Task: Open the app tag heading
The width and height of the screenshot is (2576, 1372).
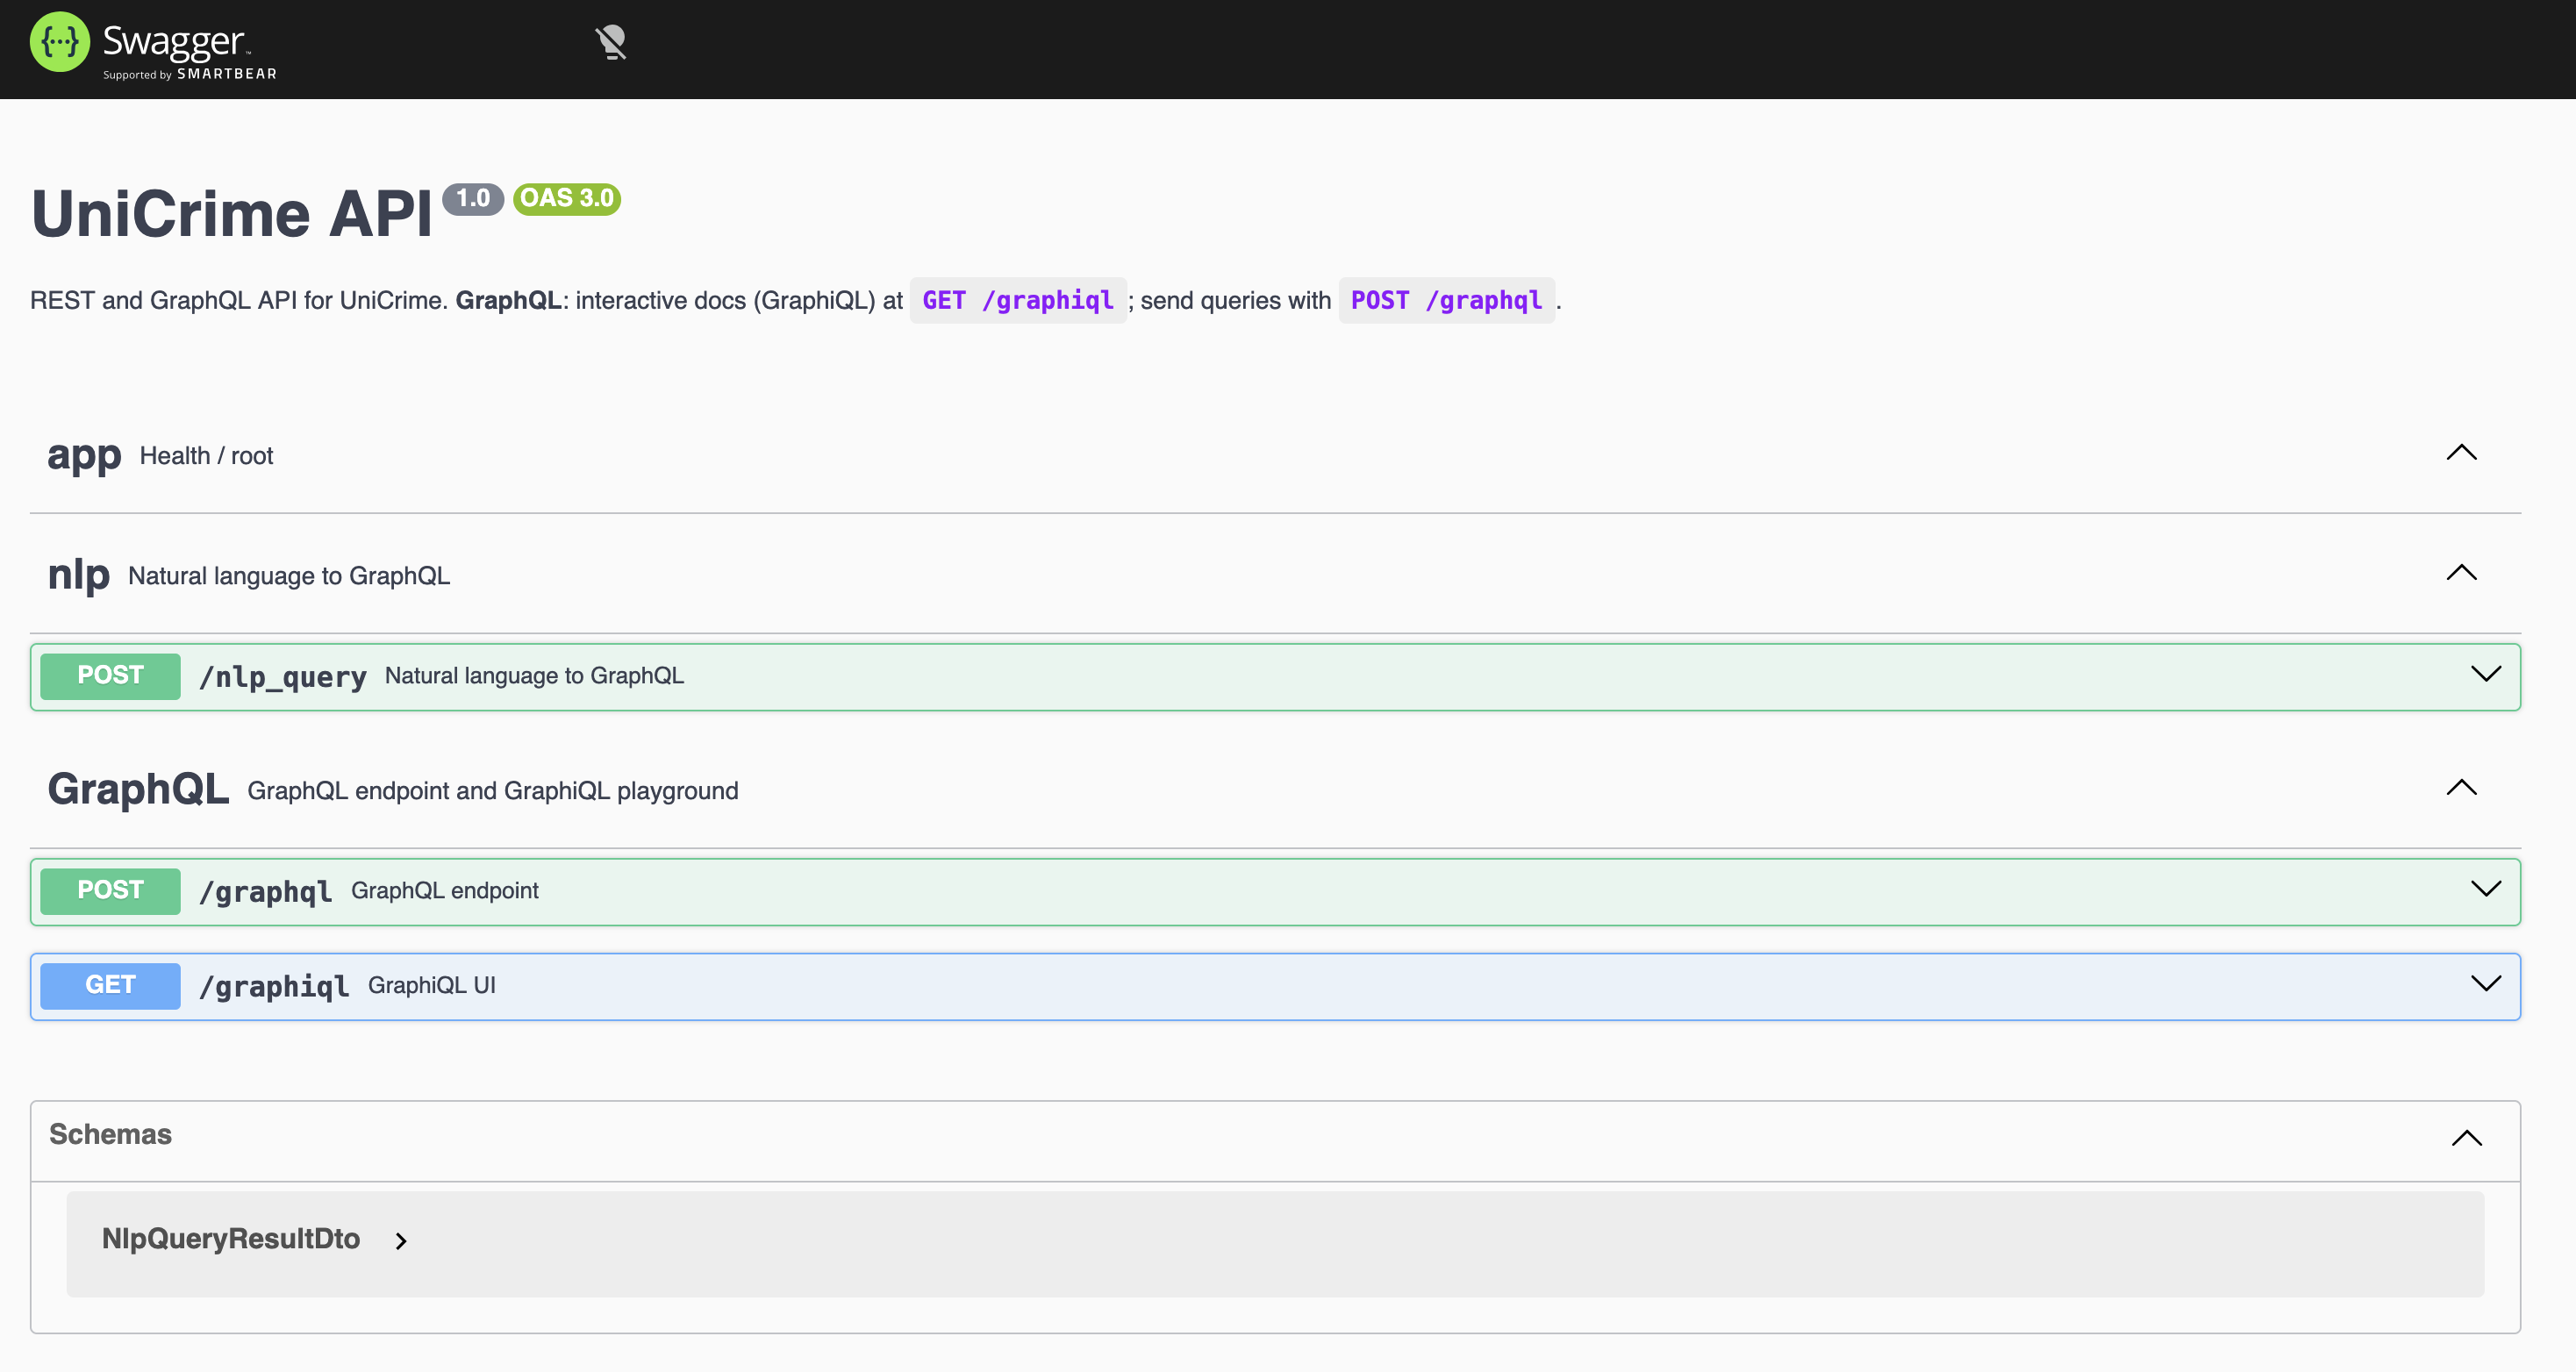Action: 84,456
